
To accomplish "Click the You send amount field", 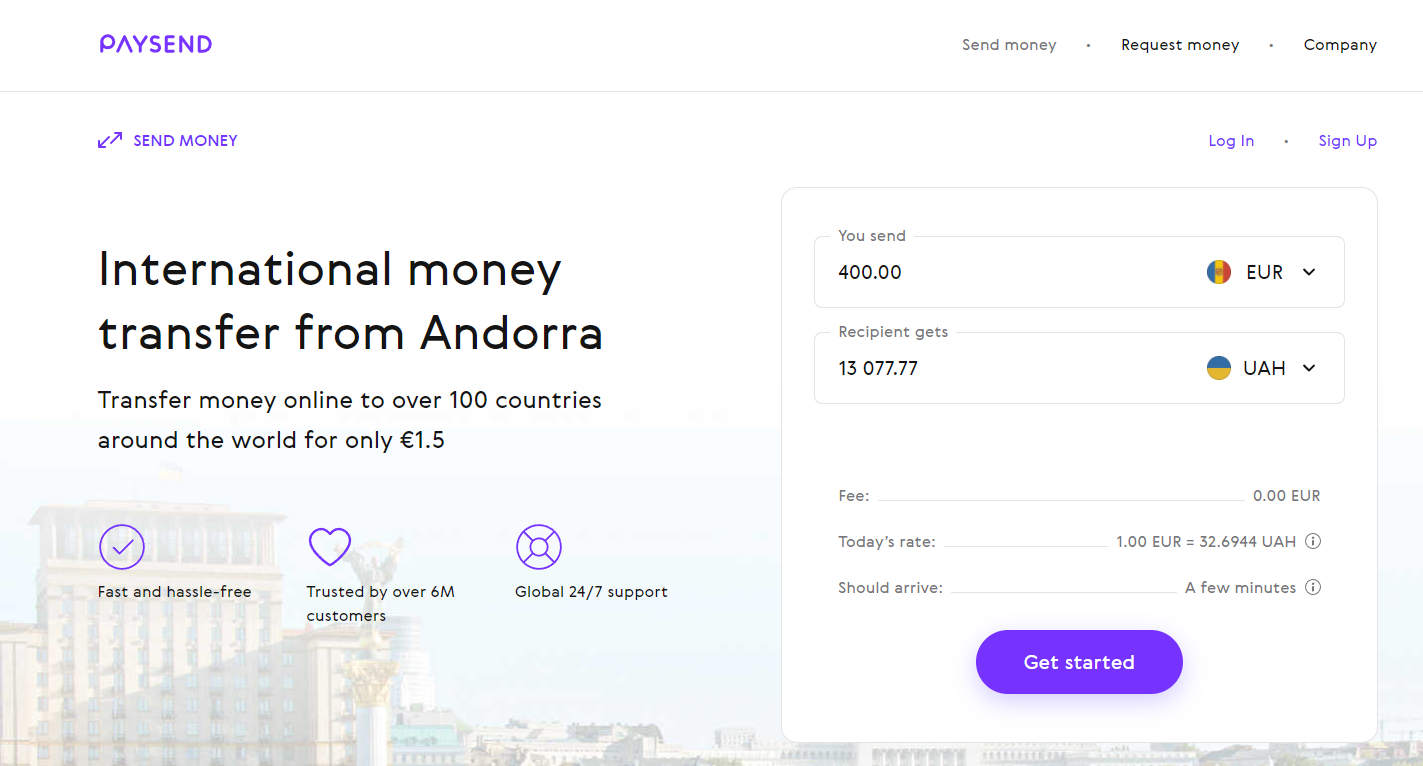I will [x=1000, y=272].
